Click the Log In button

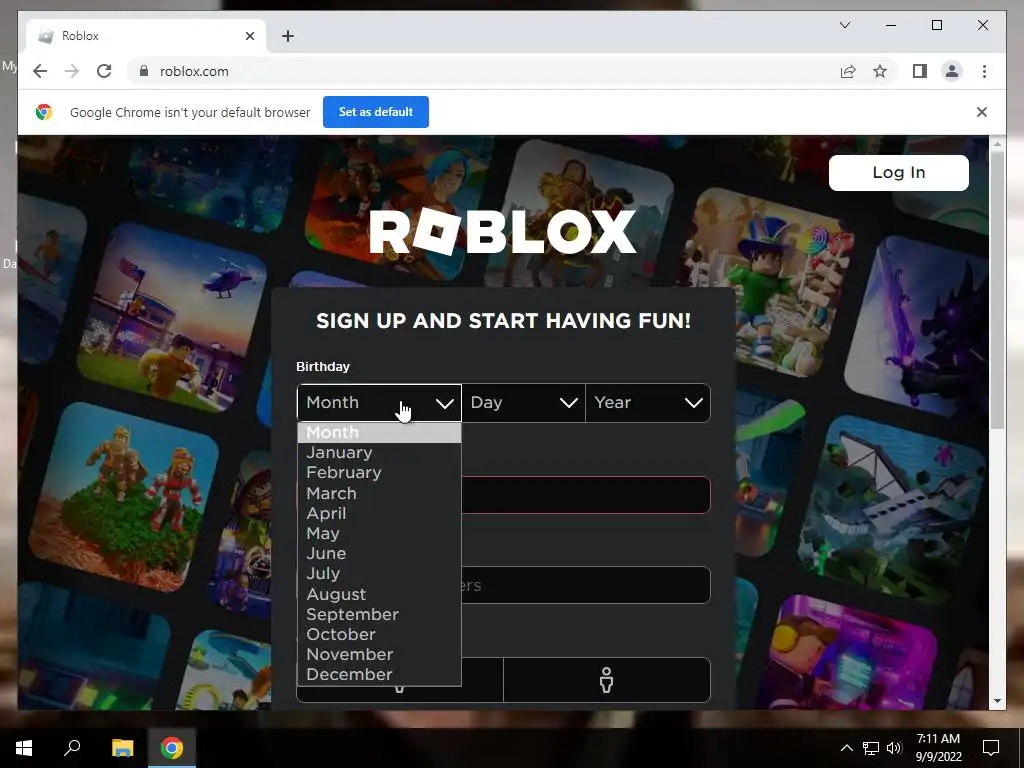pos(899,172)
